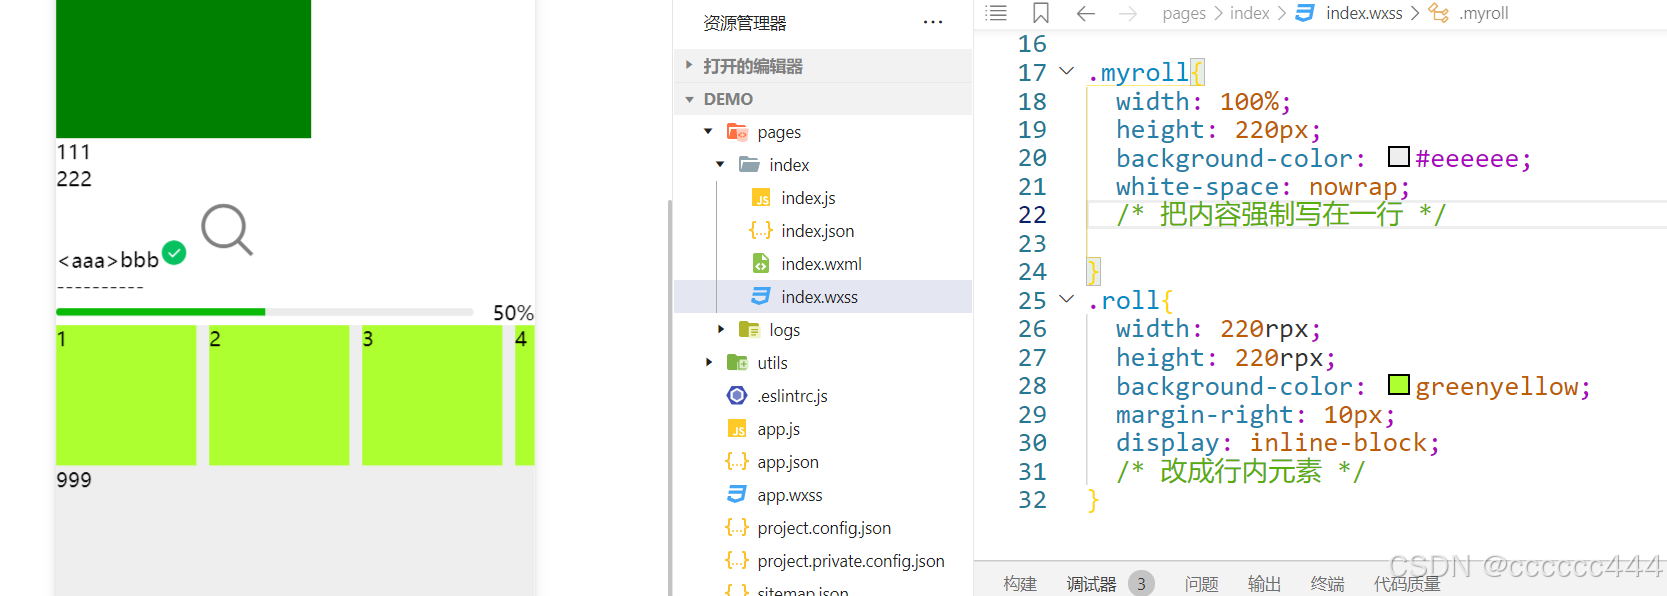Click the app.wxss CSS icon
The height and width of the screenshot is (596, 1667).
737,495
